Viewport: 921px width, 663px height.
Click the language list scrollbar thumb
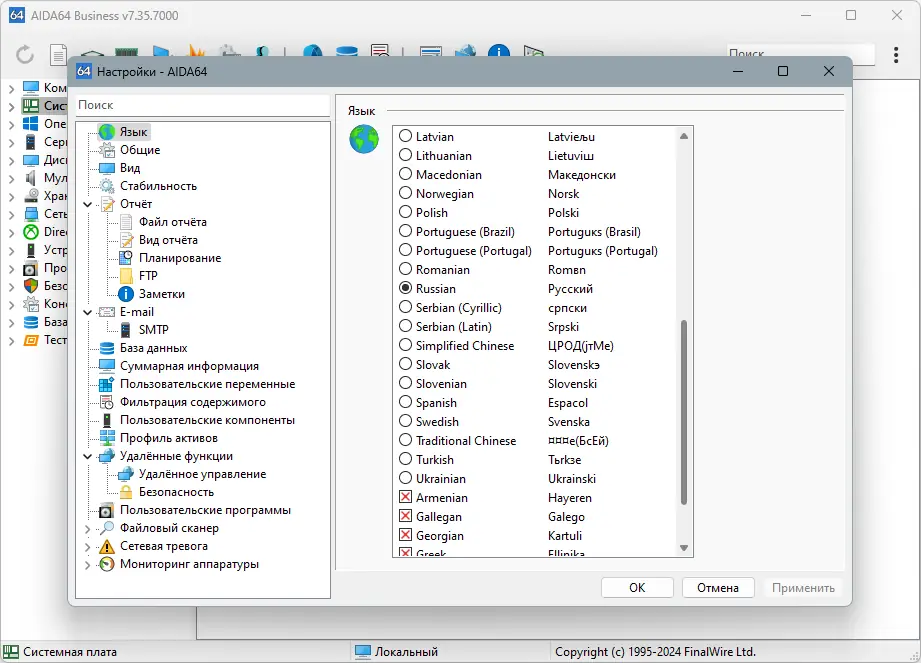click(x=684, y=412)
